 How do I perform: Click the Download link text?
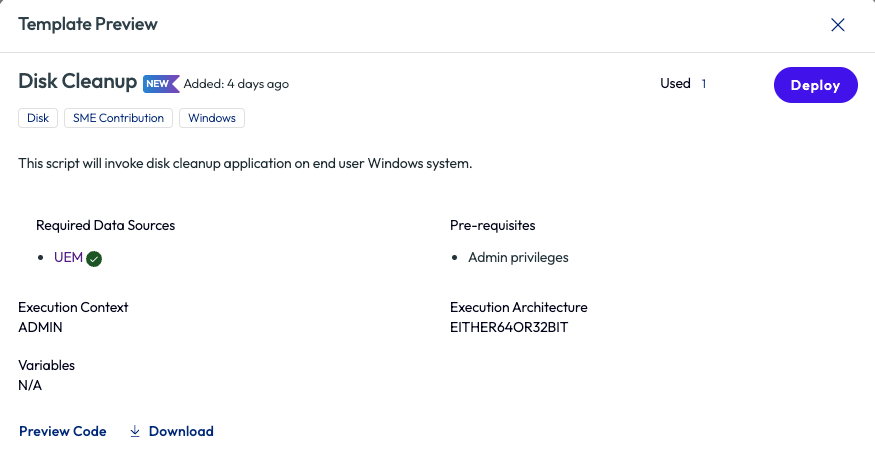[181, 431]
